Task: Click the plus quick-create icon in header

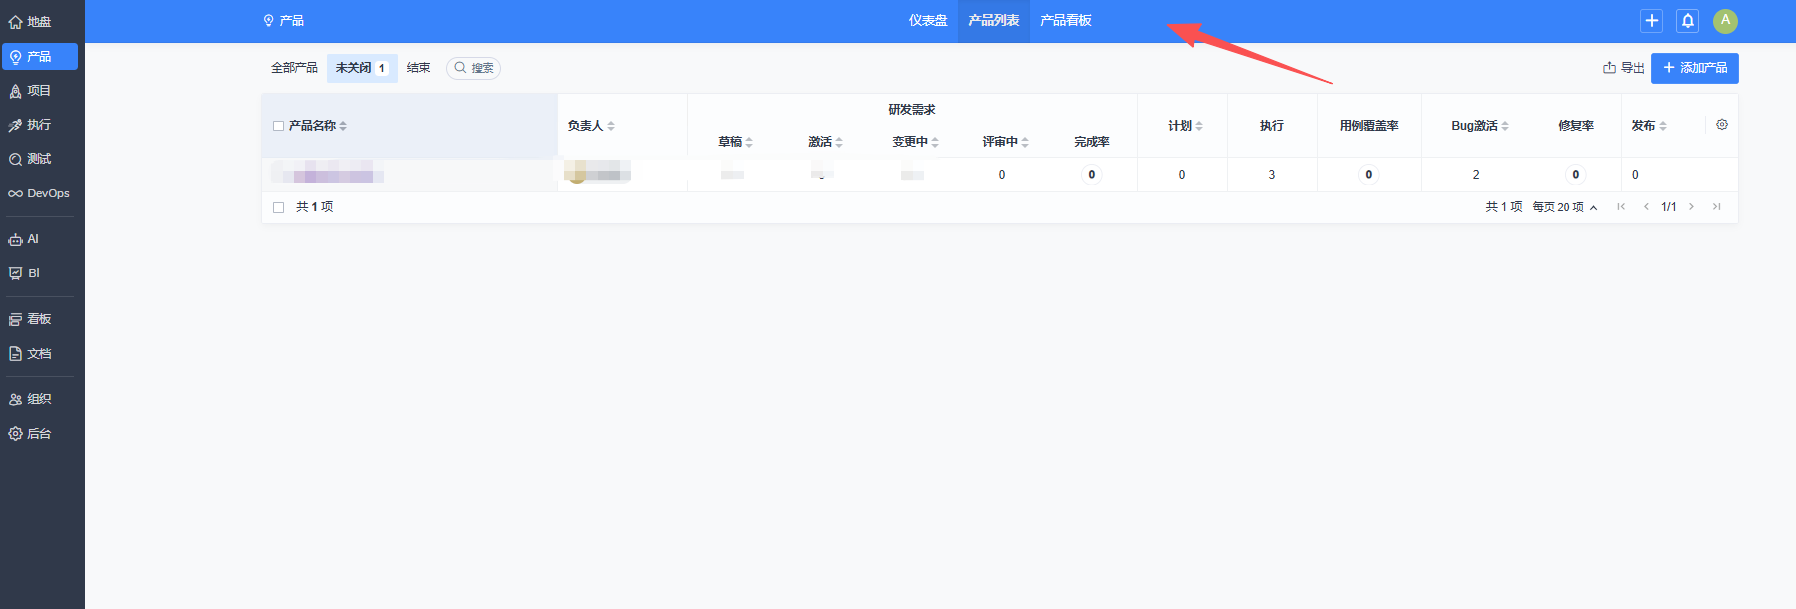Action: click(x=1651, y=21)
